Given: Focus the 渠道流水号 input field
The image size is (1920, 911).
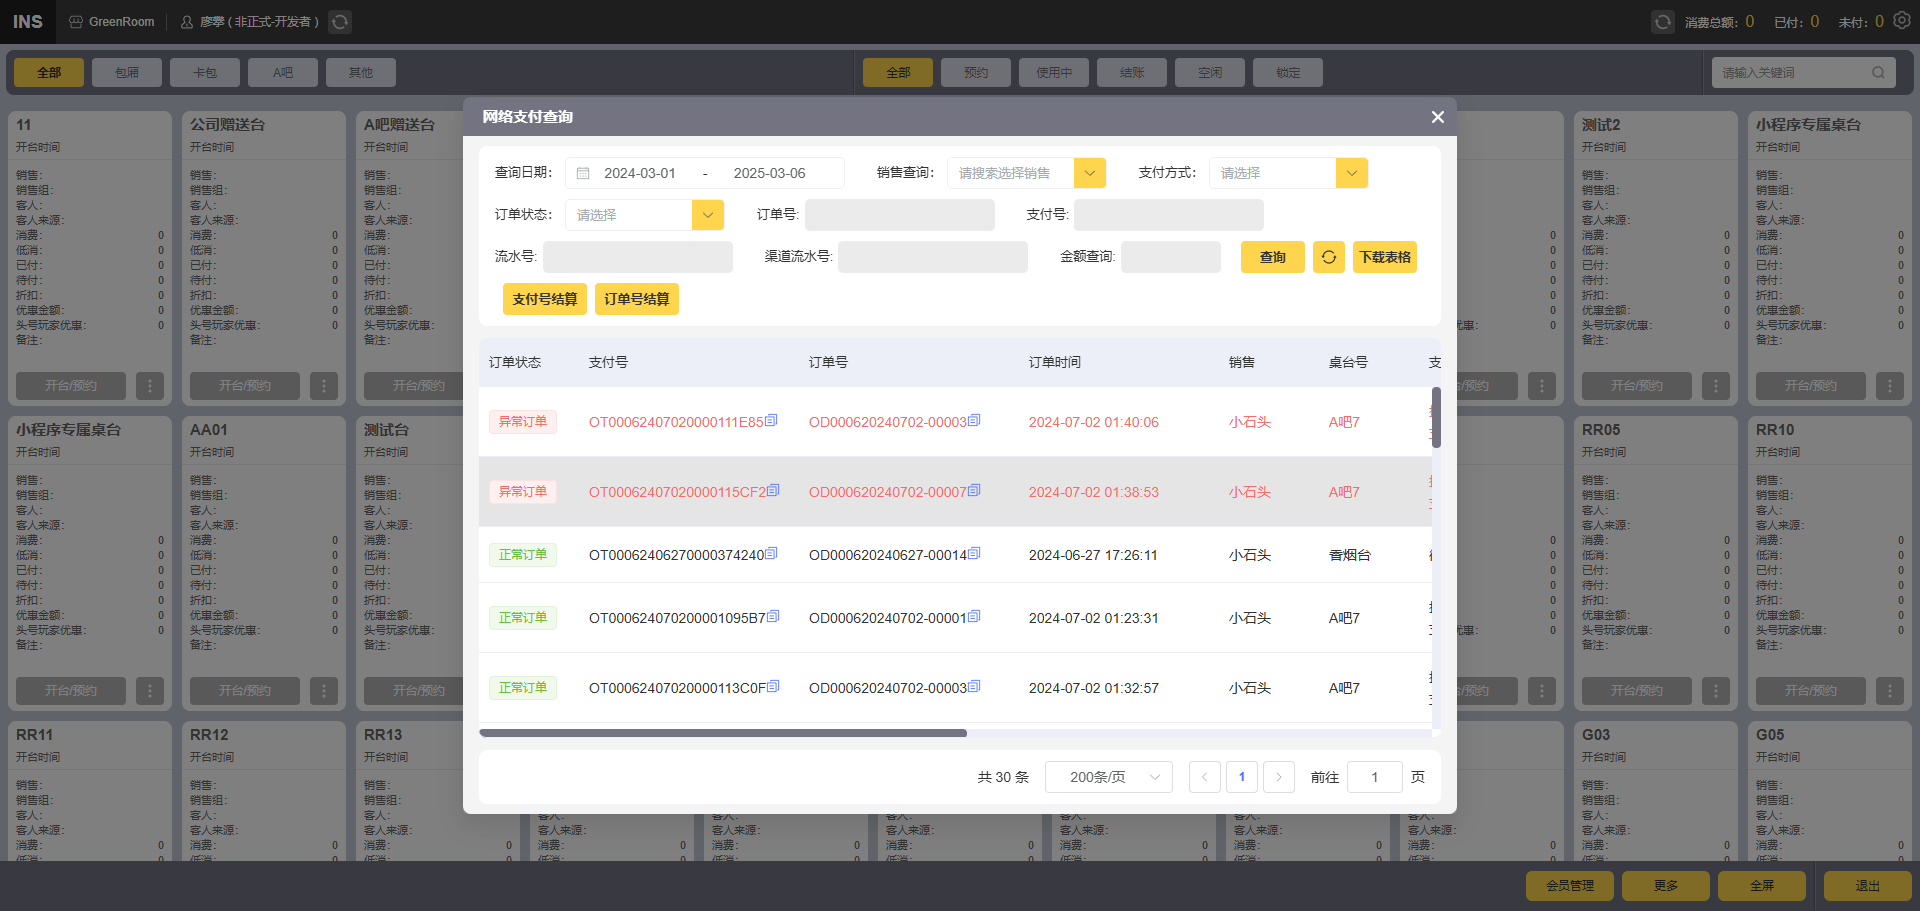Looking at the screenshot, I should (x=933, y=257).
